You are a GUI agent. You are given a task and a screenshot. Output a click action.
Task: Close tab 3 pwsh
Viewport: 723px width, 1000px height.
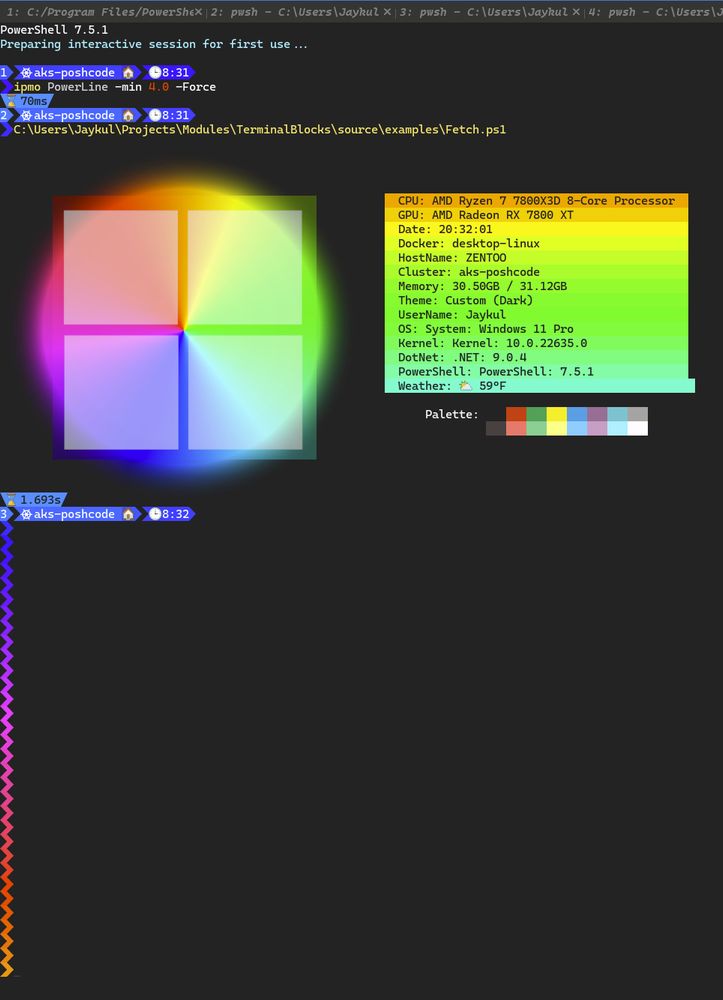click(x=576, y=11)
